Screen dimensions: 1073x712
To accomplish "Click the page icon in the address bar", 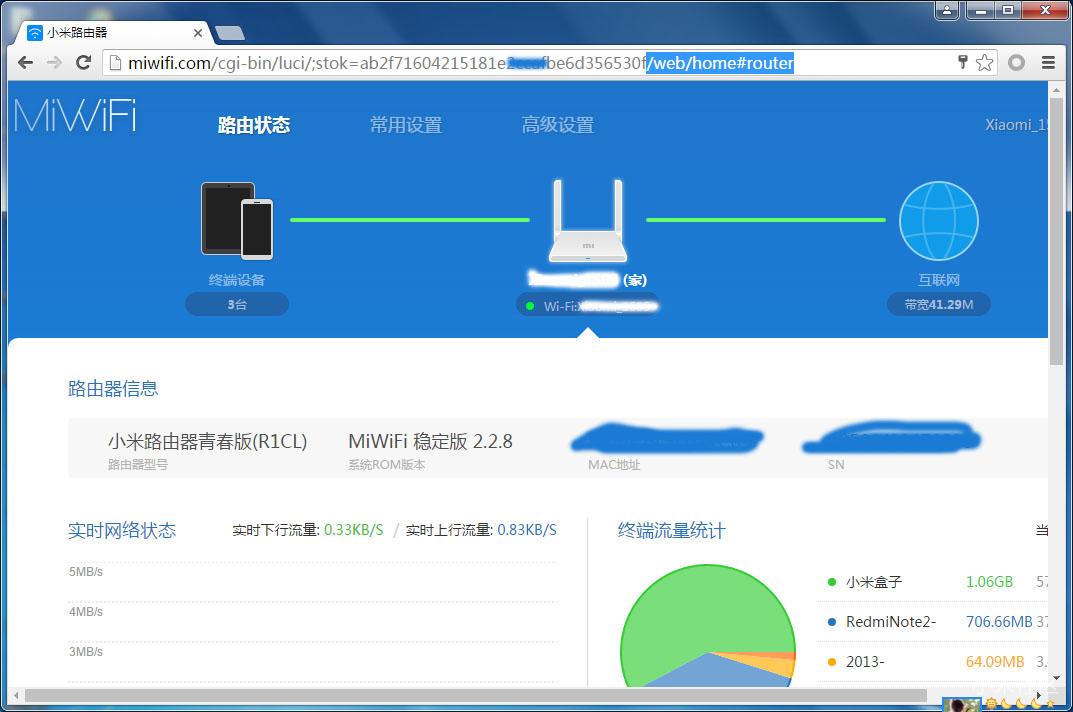I will coord(115,63).
